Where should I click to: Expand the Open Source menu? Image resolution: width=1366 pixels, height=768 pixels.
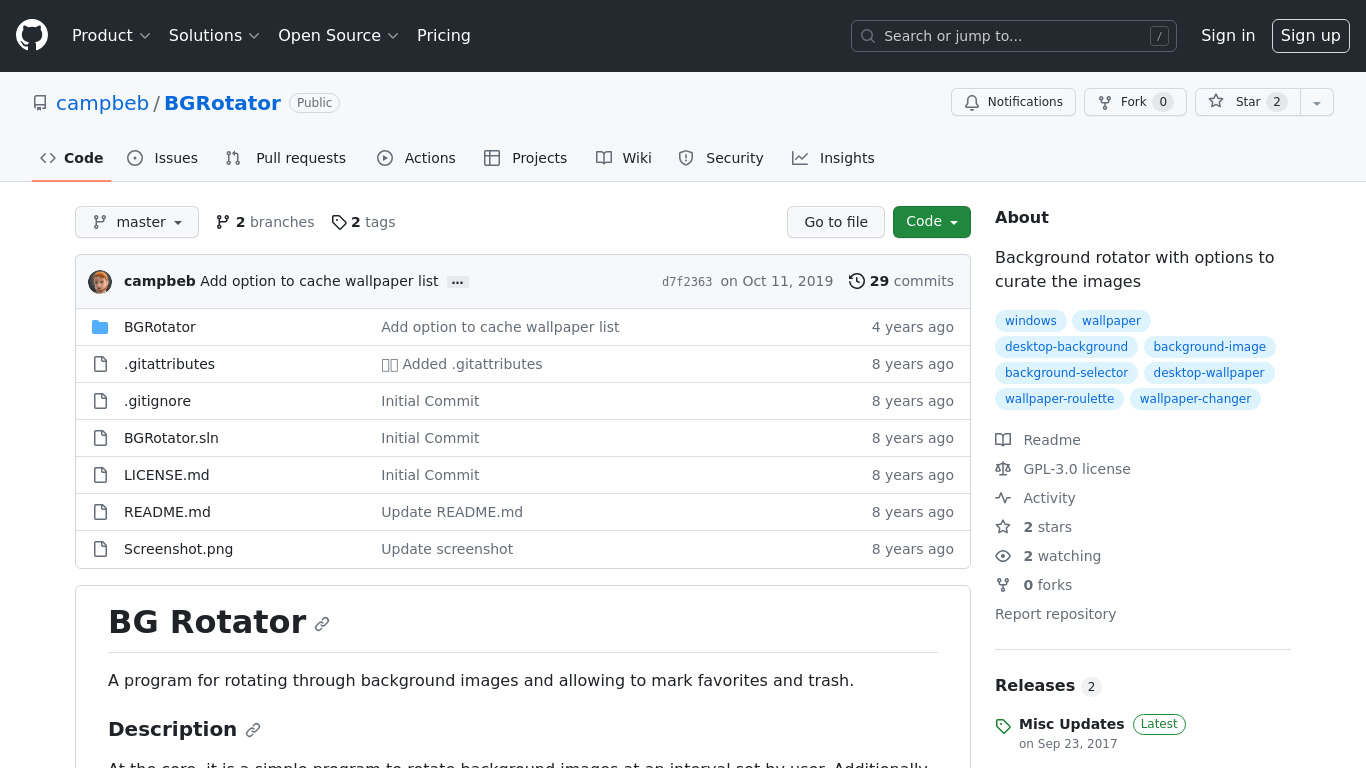click(338, 35)
